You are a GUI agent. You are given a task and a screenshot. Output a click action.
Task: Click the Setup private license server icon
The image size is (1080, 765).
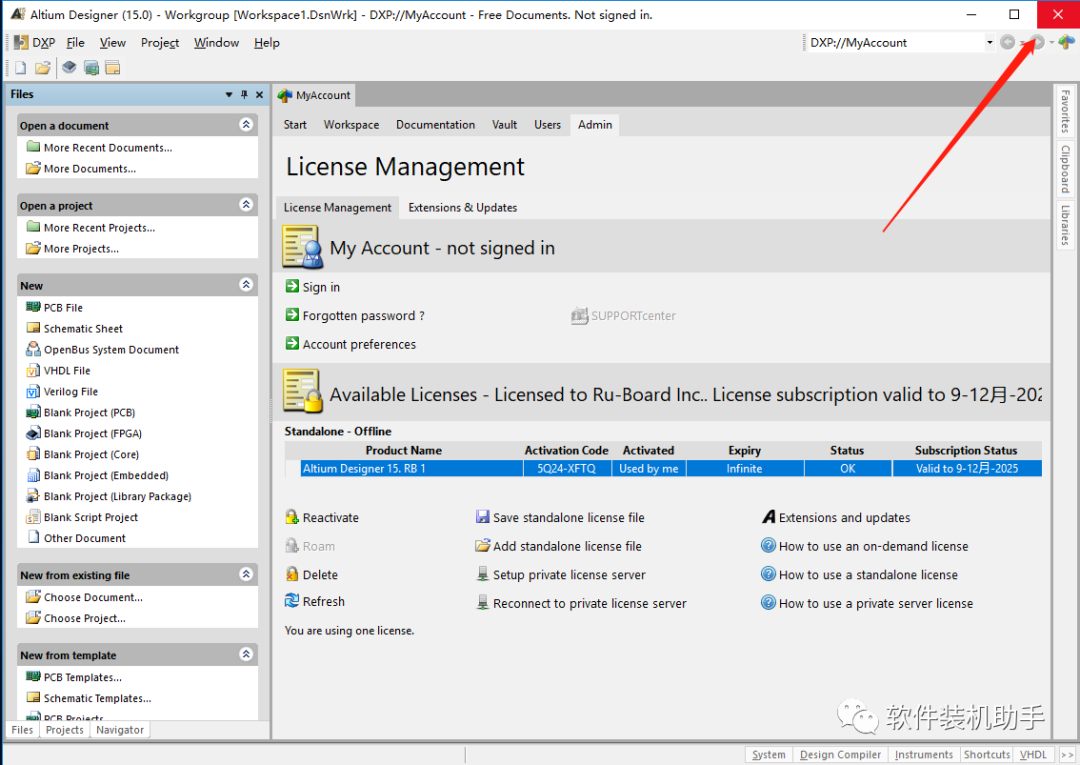pos(482,574)
